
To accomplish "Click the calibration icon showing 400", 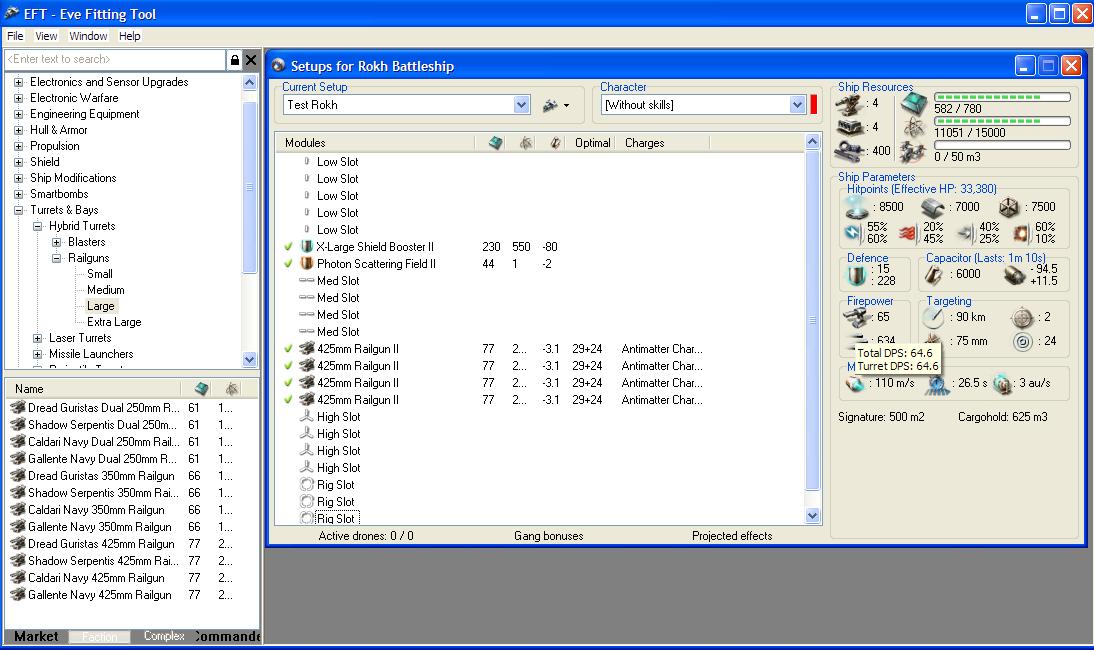I will click(849, 151).
